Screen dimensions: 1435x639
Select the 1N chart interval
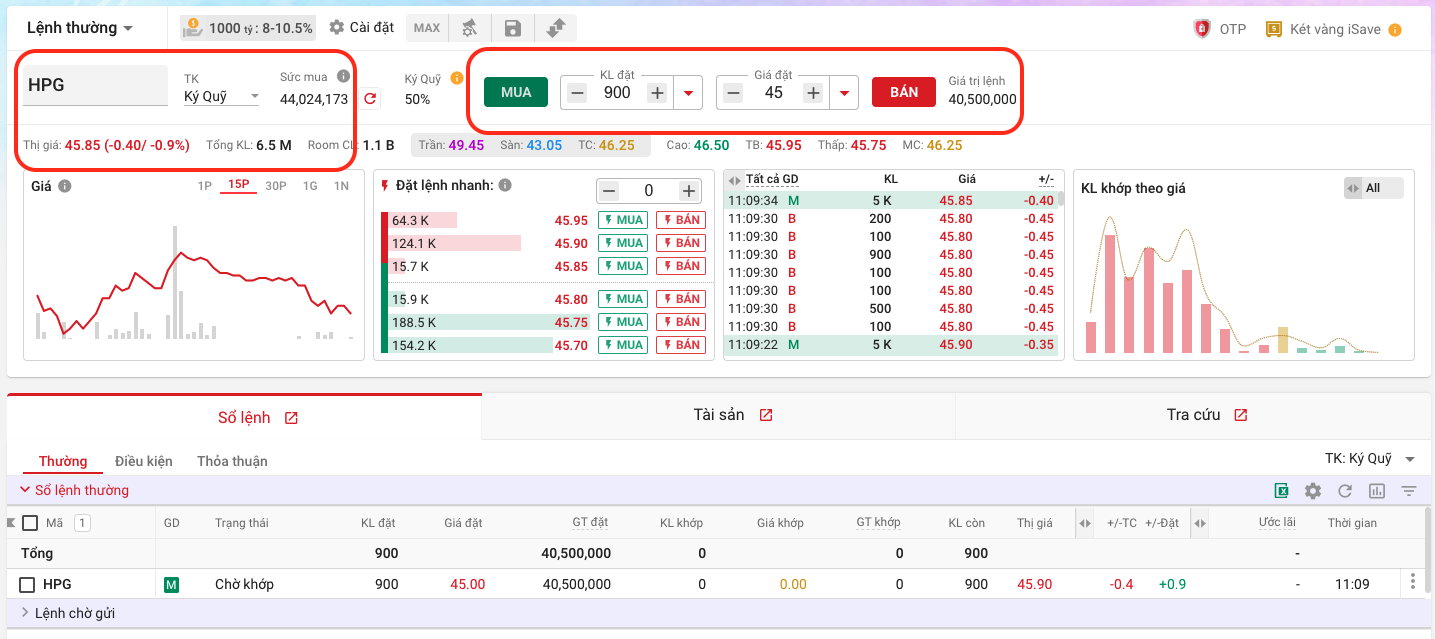pos(341,185)
